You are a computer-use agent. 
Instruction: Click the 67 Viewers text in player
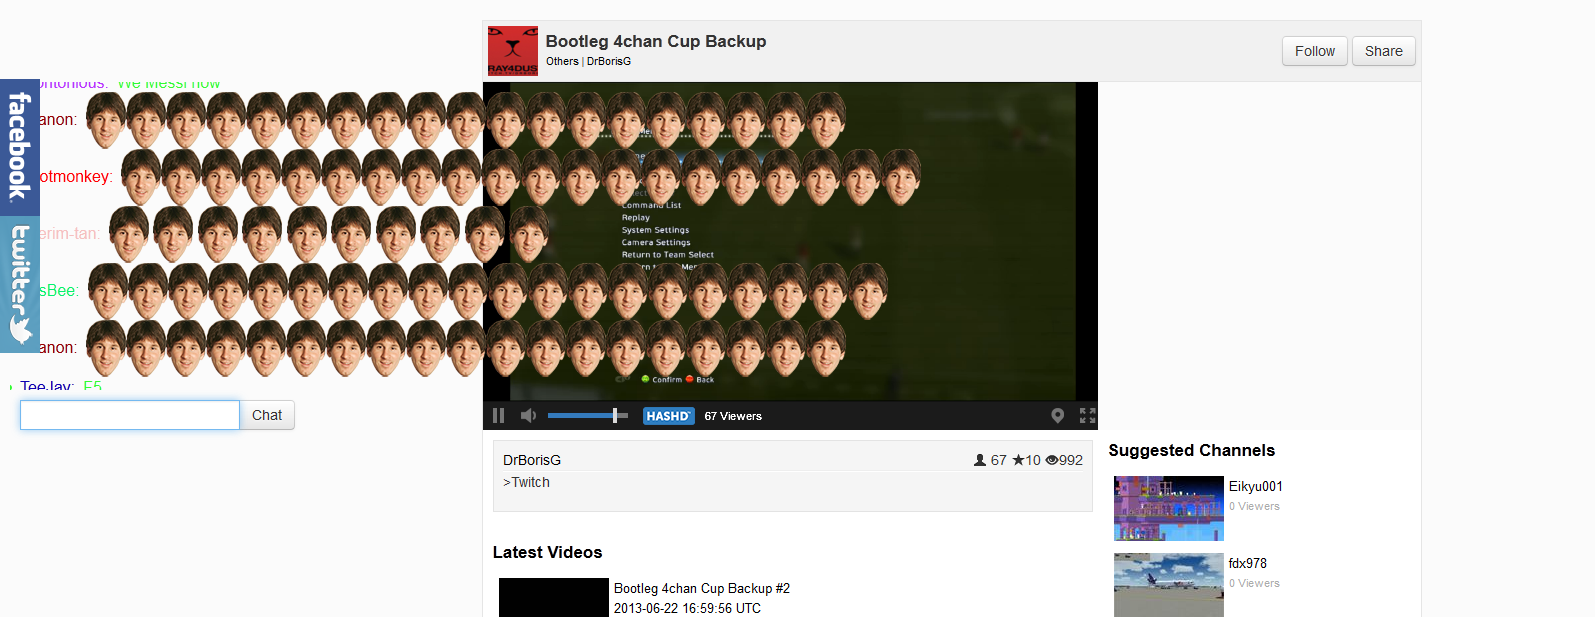click(x=733, y=416)
